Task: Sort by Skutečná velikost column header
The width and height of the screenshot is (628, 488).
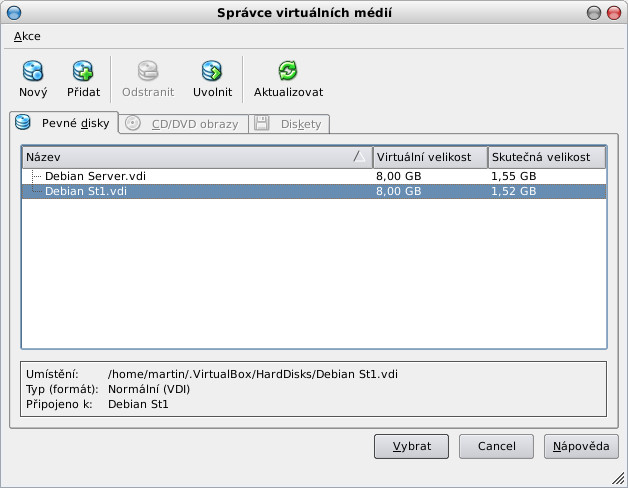Action: pos(546,157)
